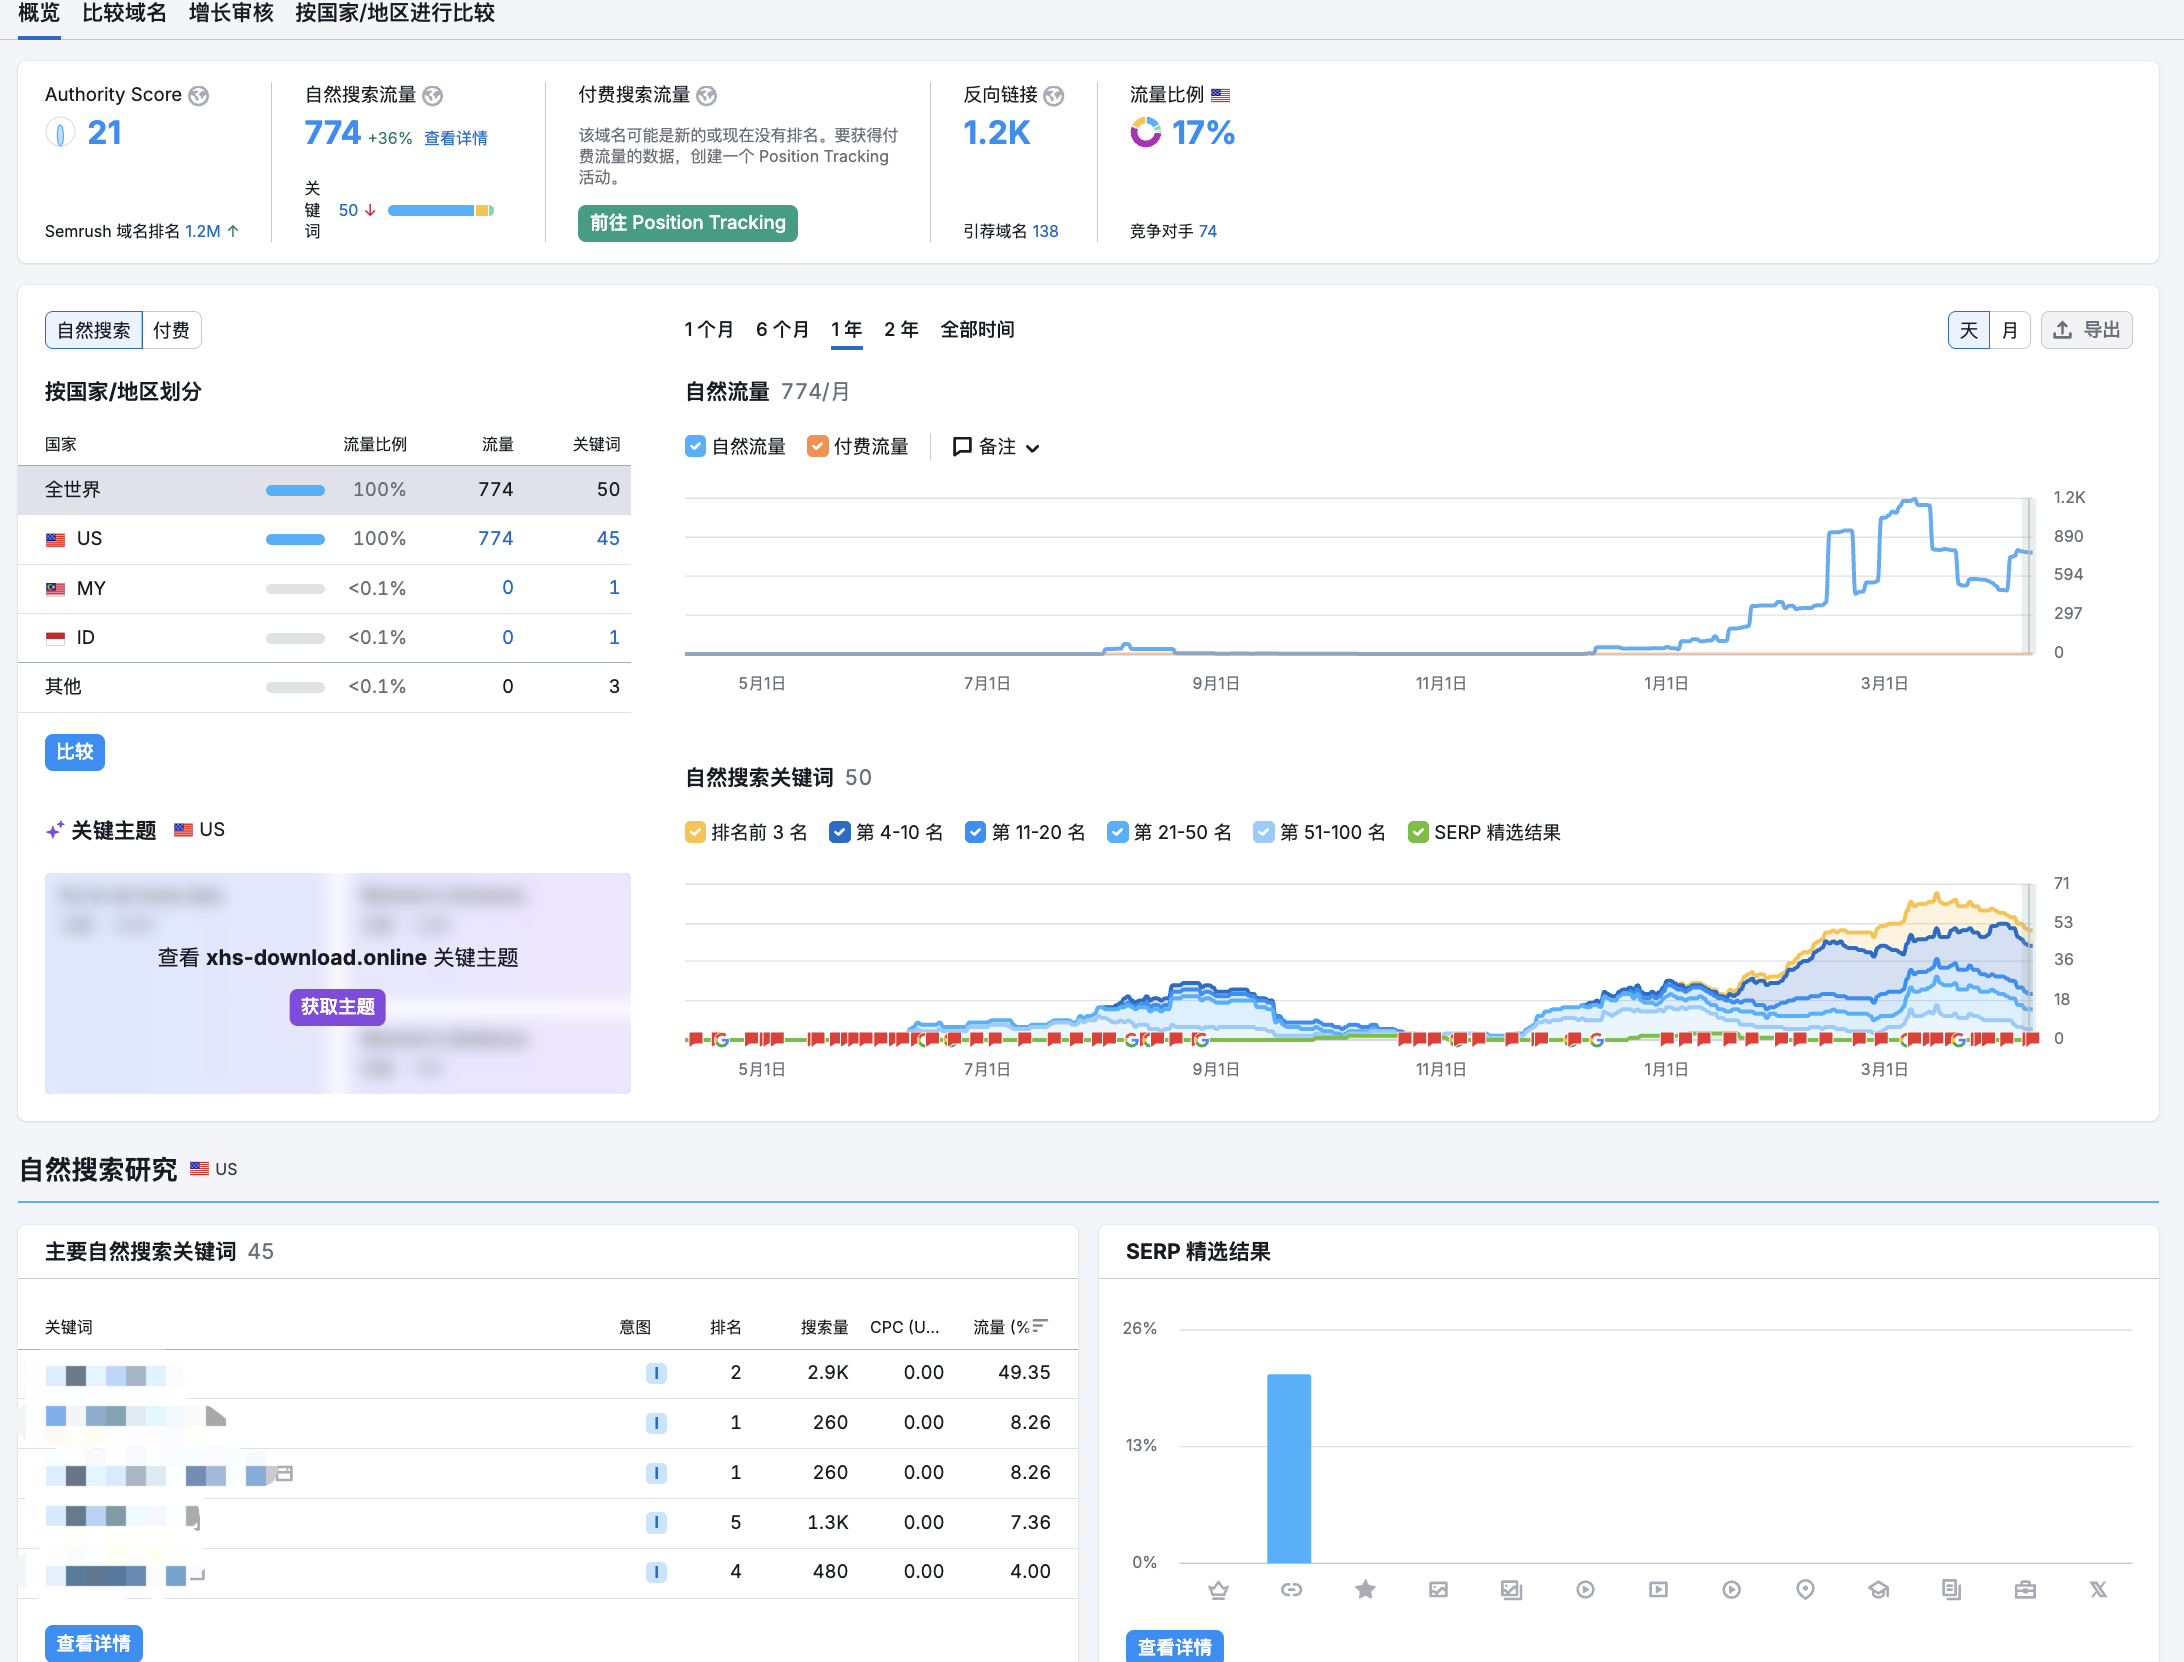The image size is (2184, 1662).
Task: Click the Malaysia flag in the MY row
Action: click(56, 589)
